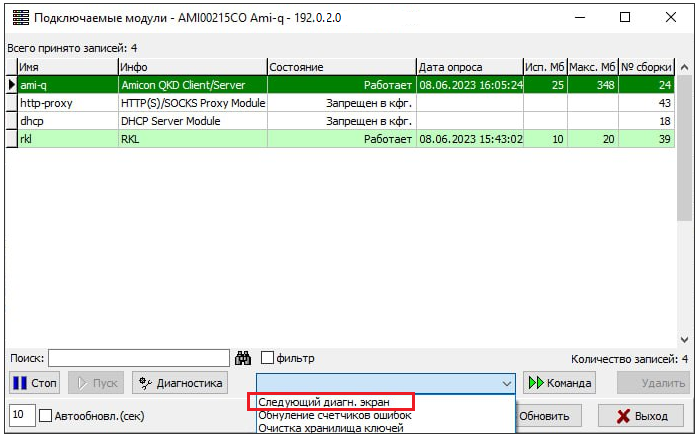The height and width of the screenshot is (438, 699).
Task: Click the window title bar app icon
Action: (x=19, y=17)
